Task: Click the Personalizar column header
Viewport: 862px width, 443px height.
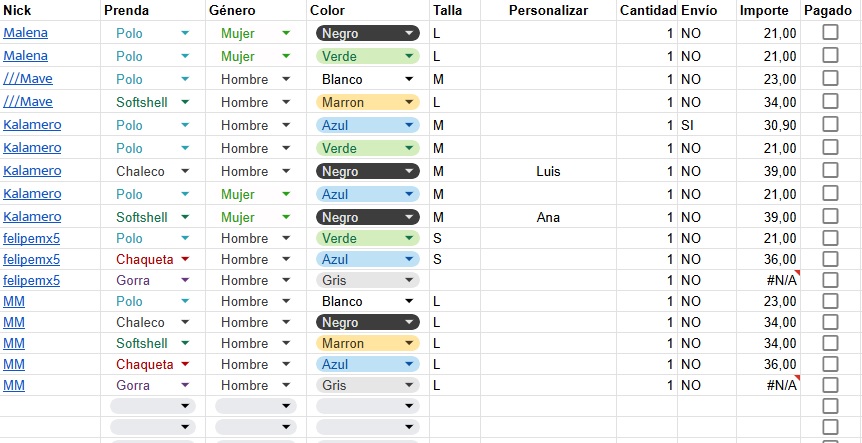Action: pos(548,10)
